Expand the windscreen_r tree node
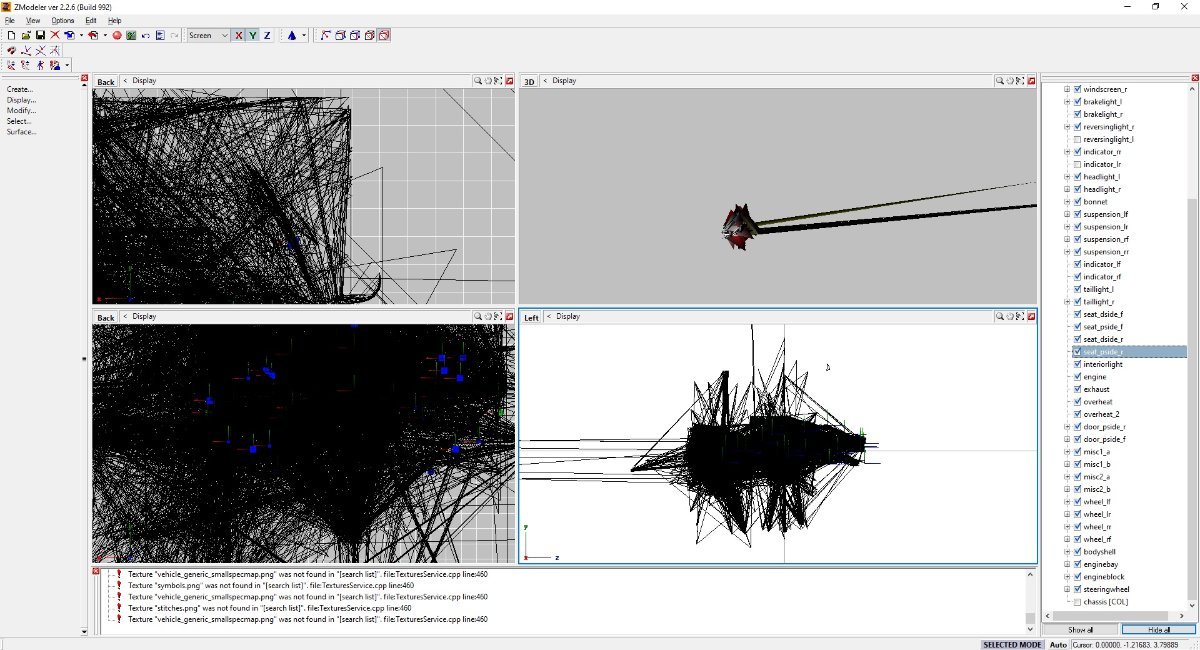This screenshot has width=1200, height=650. [x=1067, y=89]
